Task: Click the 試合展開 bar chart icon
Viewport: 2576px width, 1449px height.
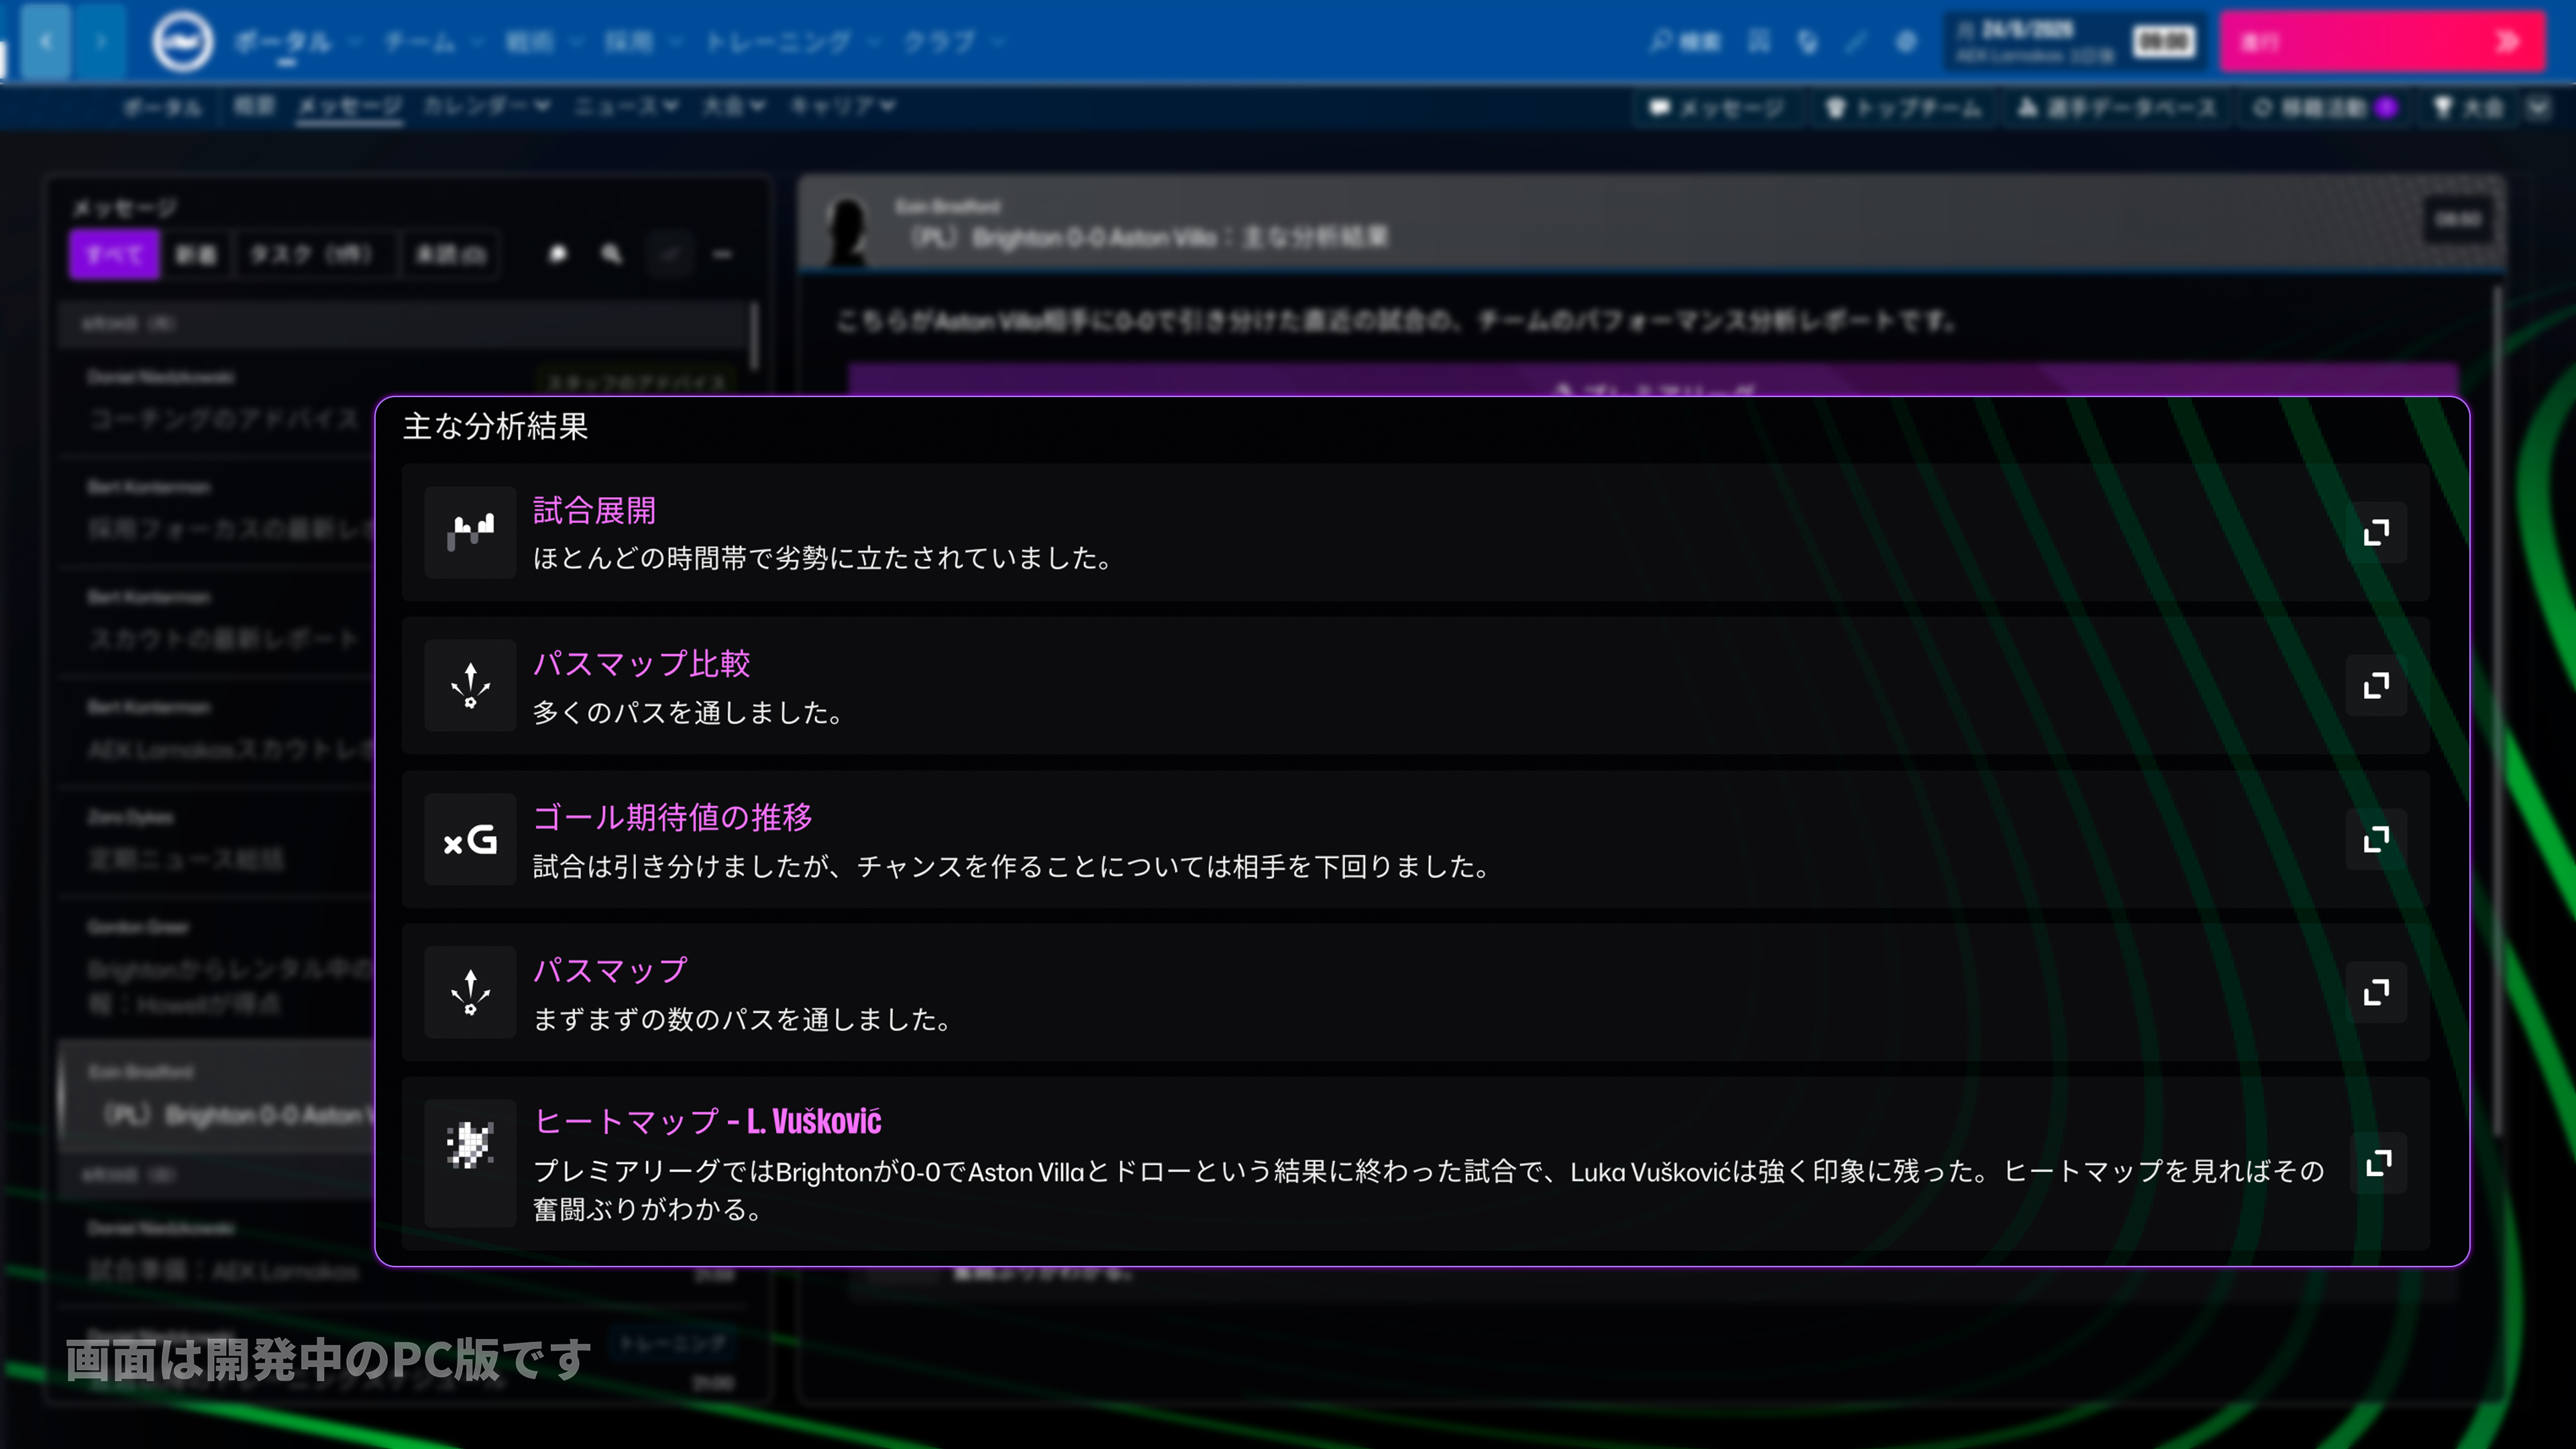Action: (470, 532)
